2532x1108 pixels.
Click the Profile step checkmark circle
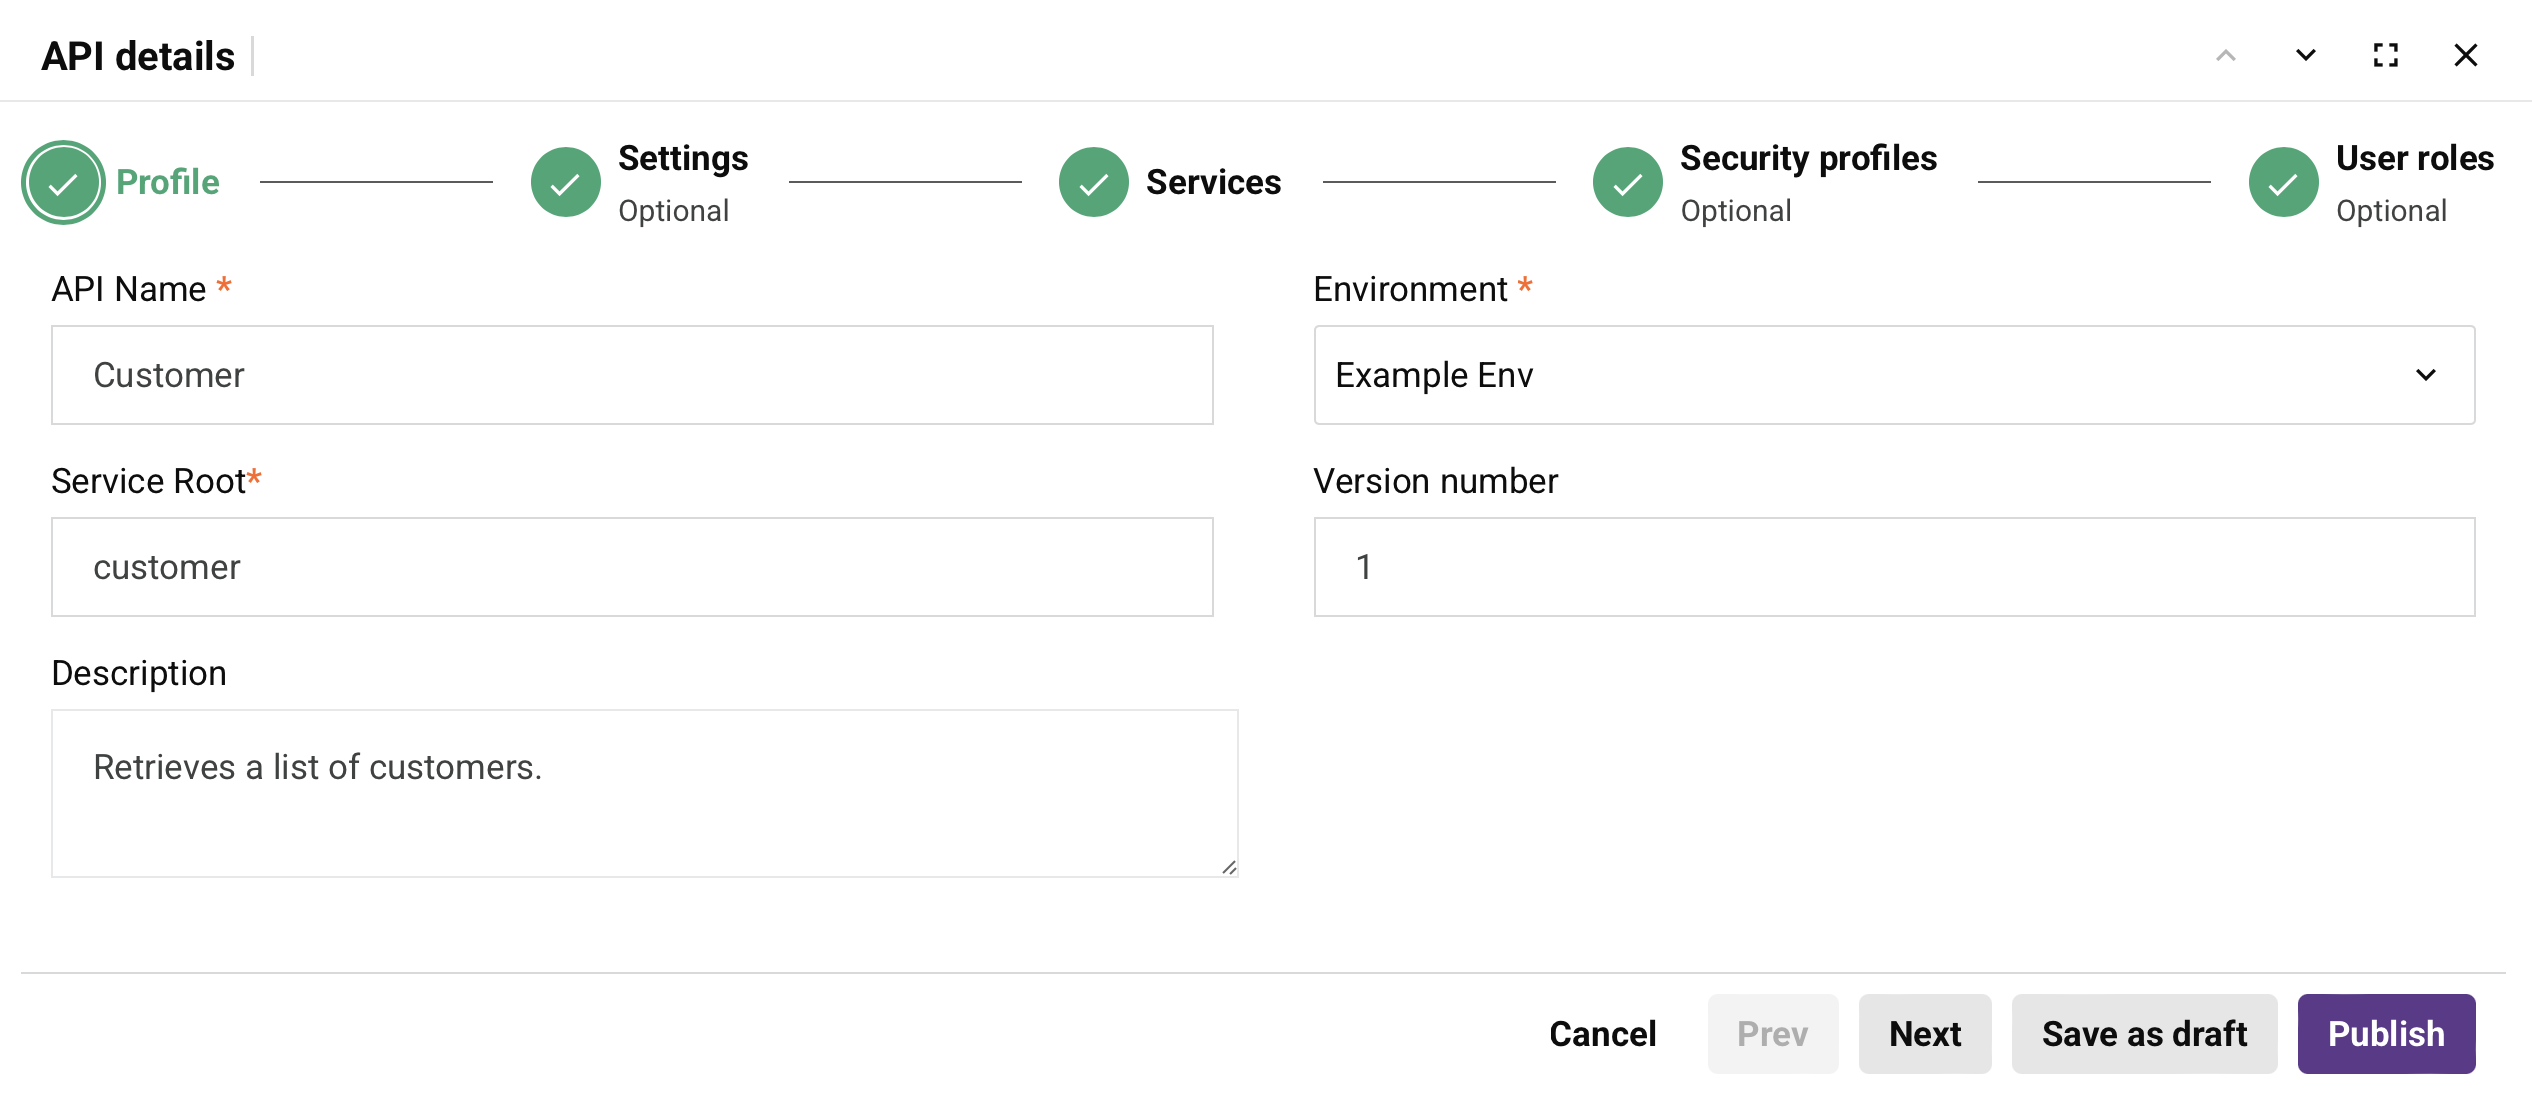63,183
